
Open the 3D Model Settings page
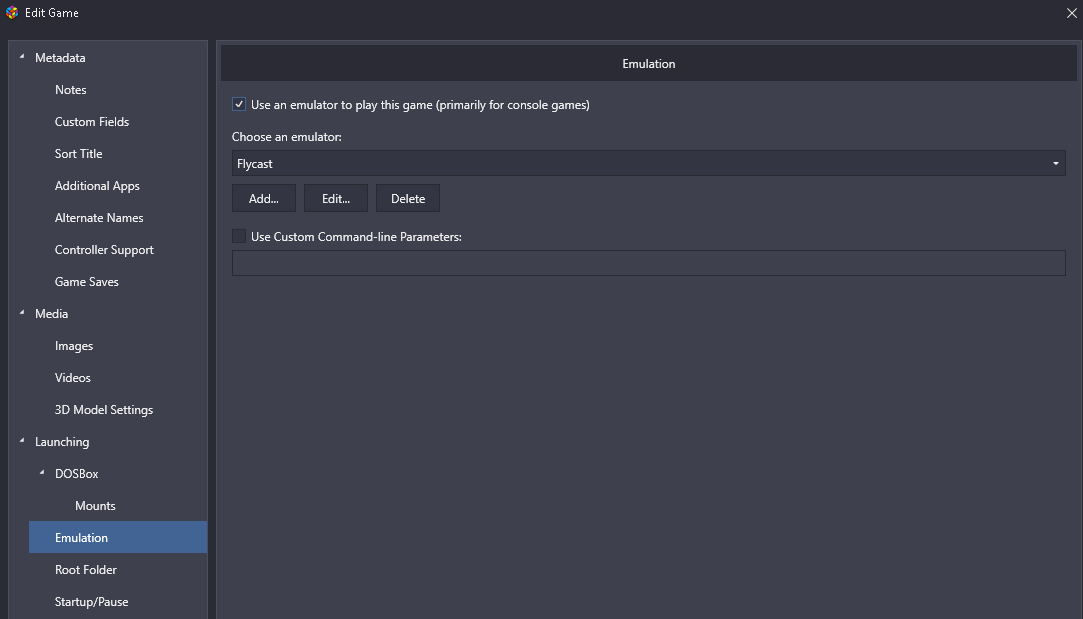click(104, 410)
